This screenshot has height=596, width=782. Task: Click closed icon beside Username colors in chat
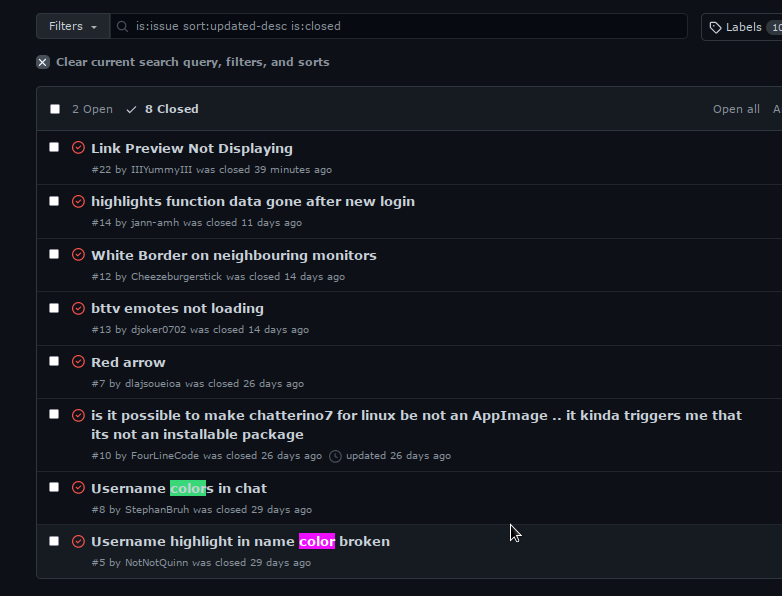tap(78, 487)
